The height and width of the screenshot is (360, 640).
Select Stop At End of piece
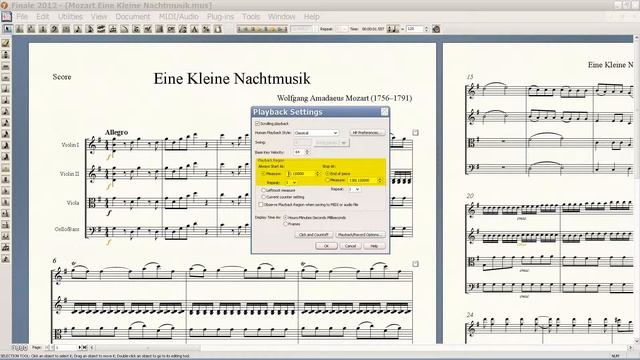(x=327, y=173)
